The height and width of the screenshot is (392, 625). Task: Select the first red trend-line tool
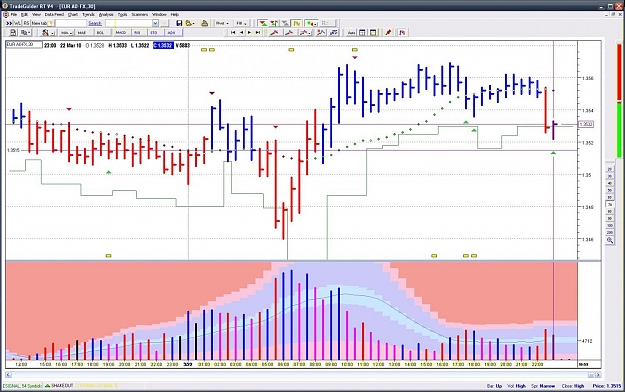click(274, 32)
